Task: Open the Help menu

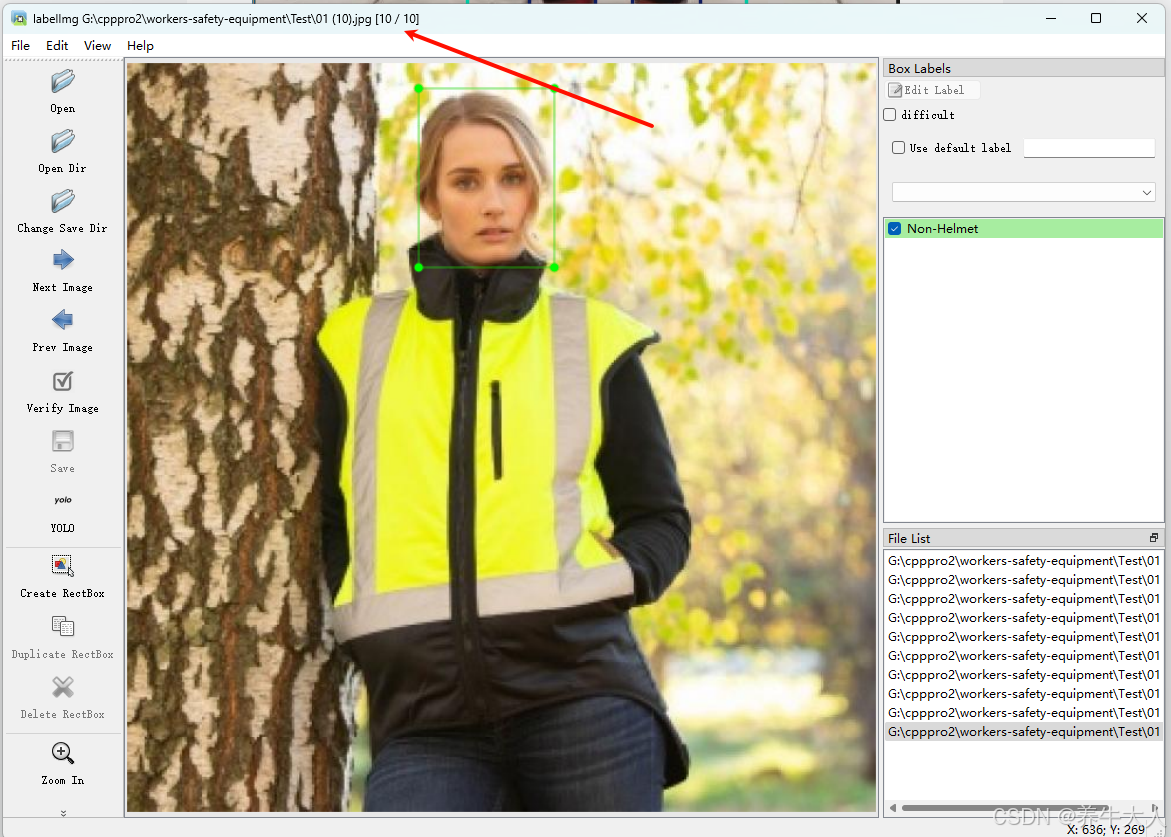Action: coord(140,46)
